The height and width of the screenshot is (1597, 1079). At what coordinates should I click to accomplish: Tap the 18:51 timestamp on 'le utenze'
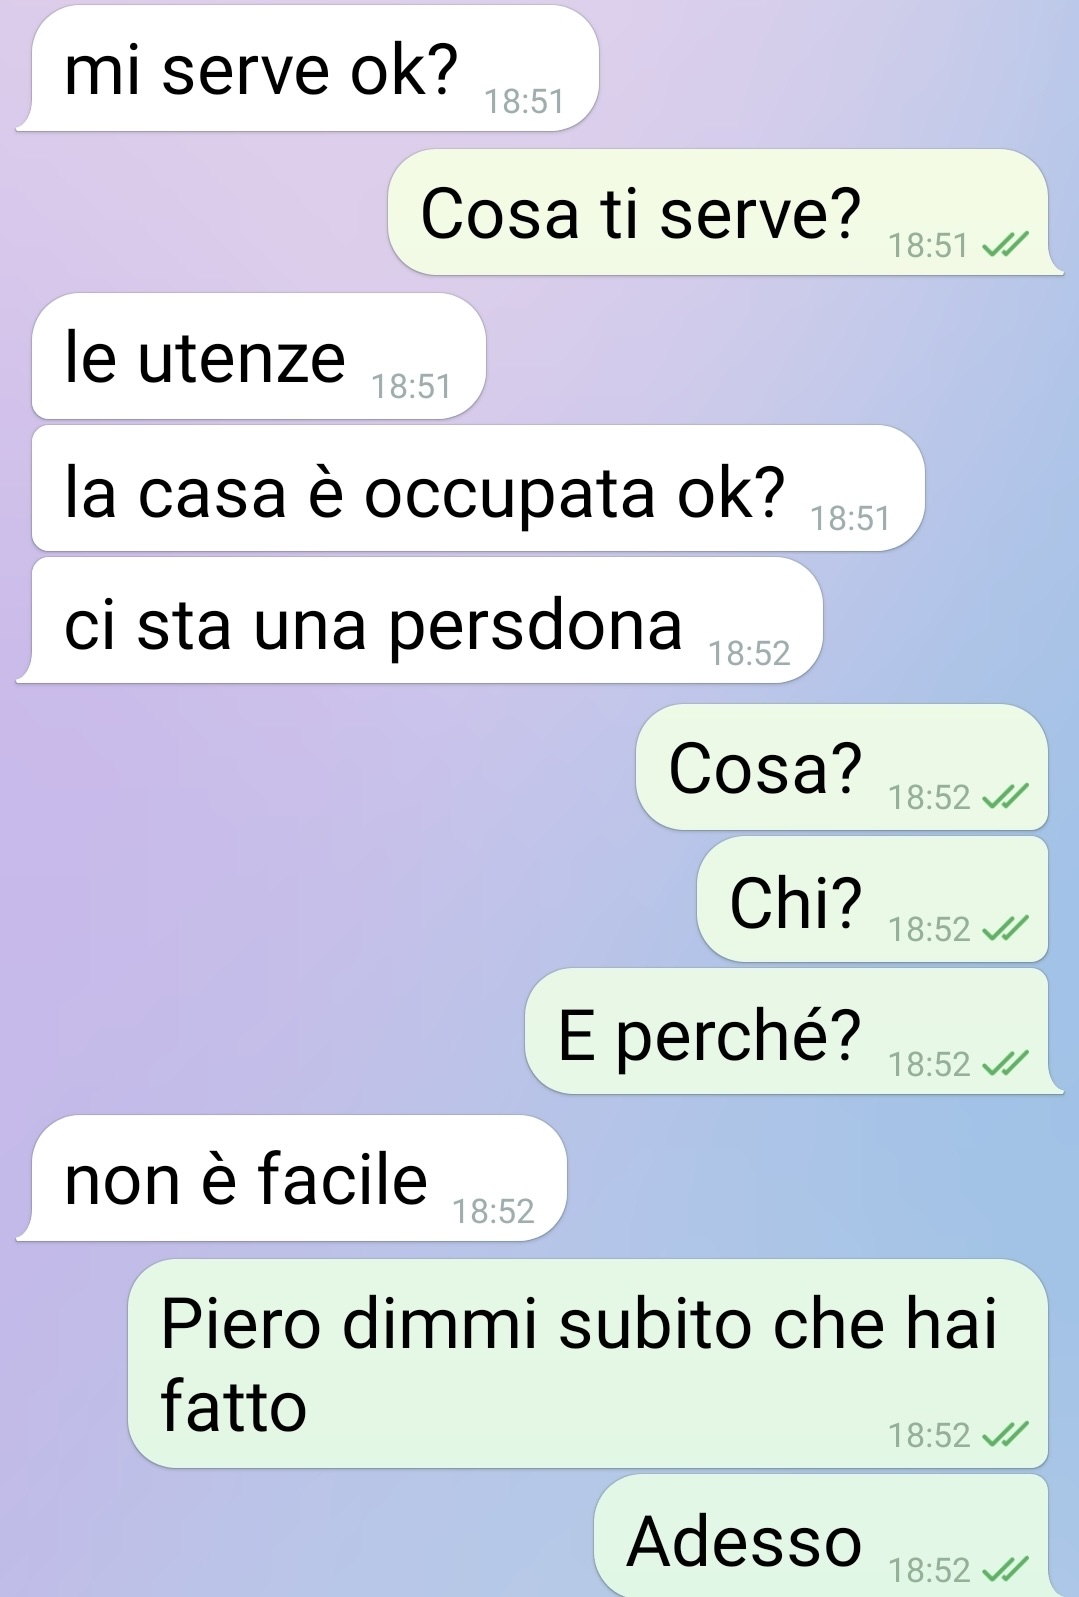411,386
